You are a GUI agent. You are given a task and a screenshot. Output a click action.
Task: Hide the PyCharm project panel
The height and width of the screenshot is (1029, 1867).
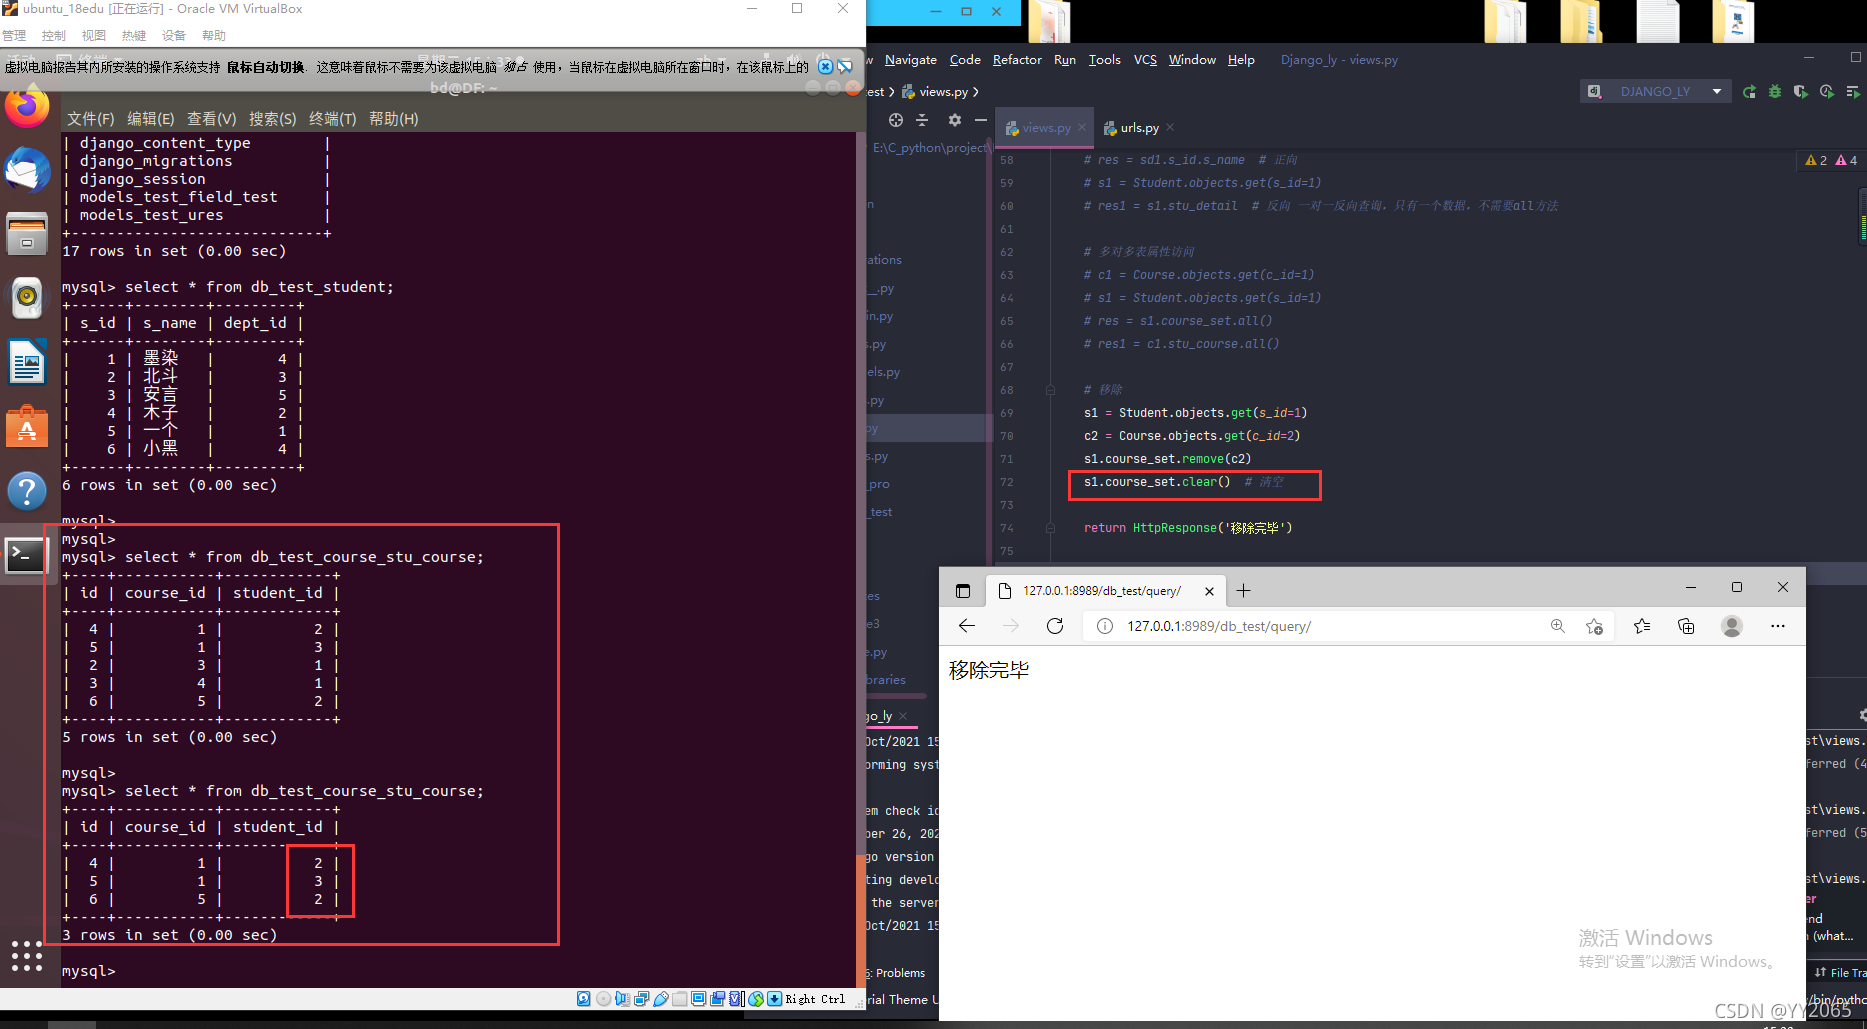[981, 120]
